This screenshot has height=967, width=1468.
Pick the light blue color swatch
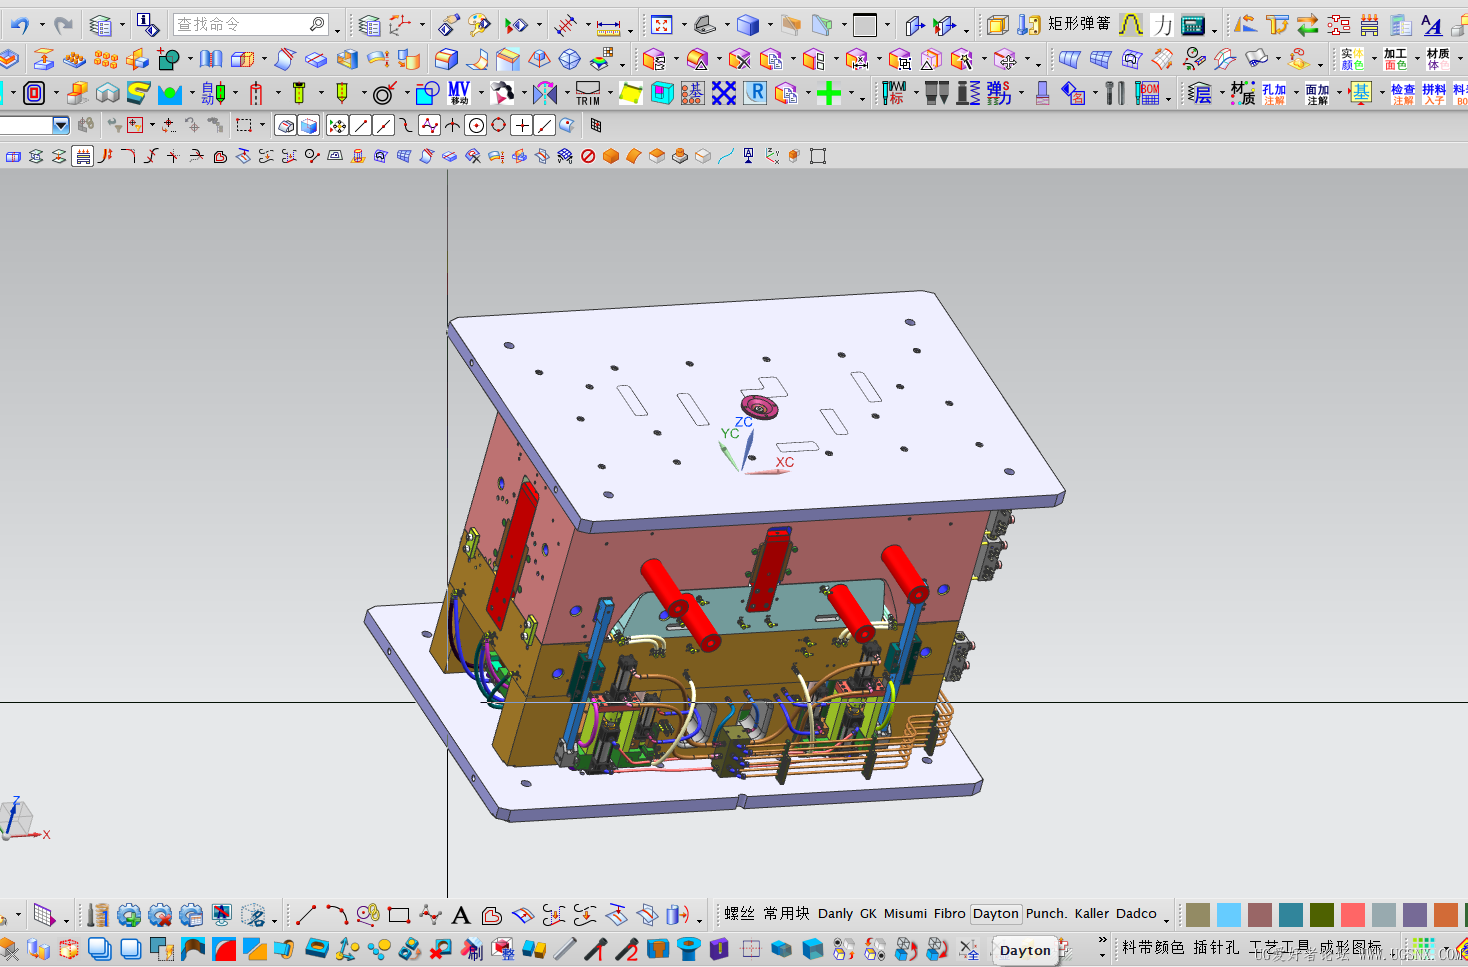pyautogui.click(x=1229, y=915)
